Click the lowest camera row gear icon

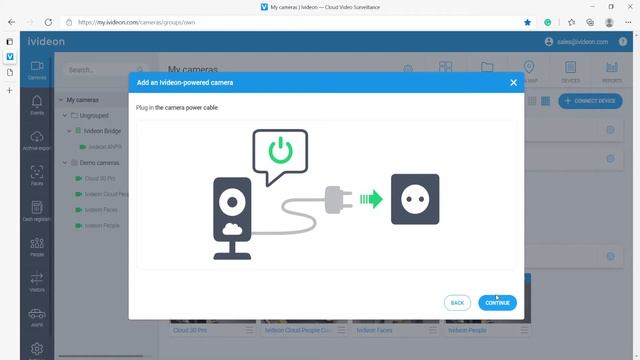tap(610, 256)
